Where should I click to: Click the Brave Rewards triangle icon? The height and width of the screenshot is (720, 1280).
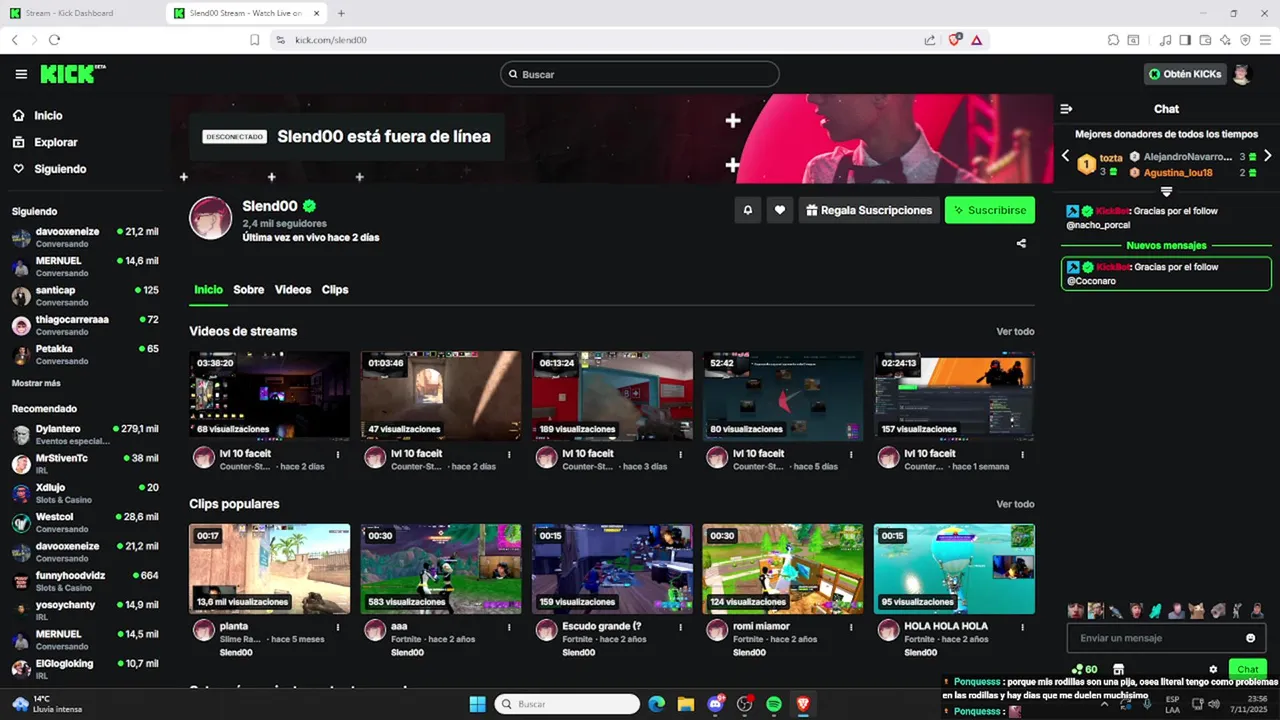pyautogui.click(x=977, y=40)
